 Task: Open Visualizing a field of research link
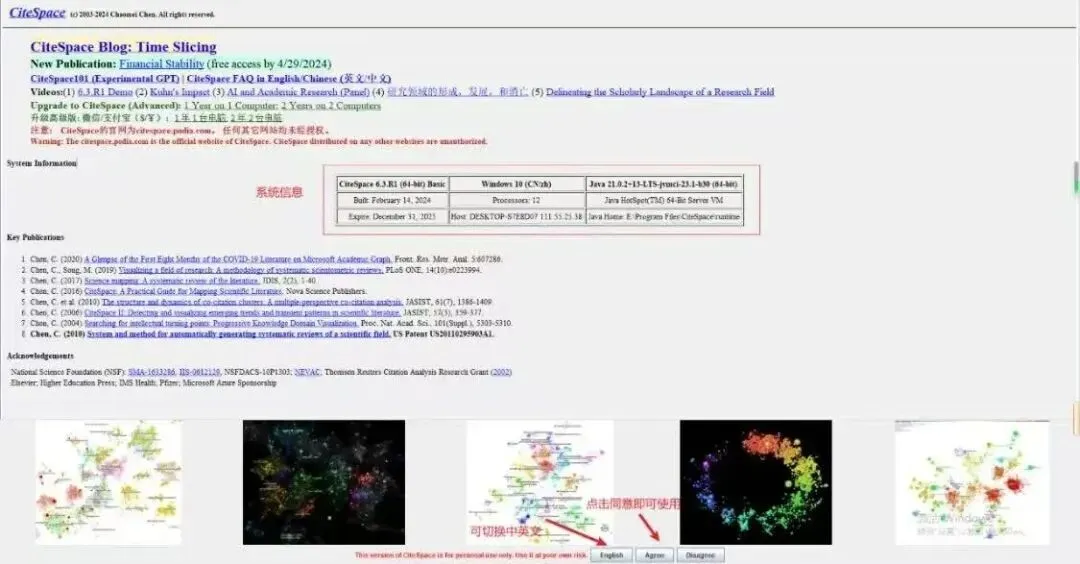coord(250,270)
